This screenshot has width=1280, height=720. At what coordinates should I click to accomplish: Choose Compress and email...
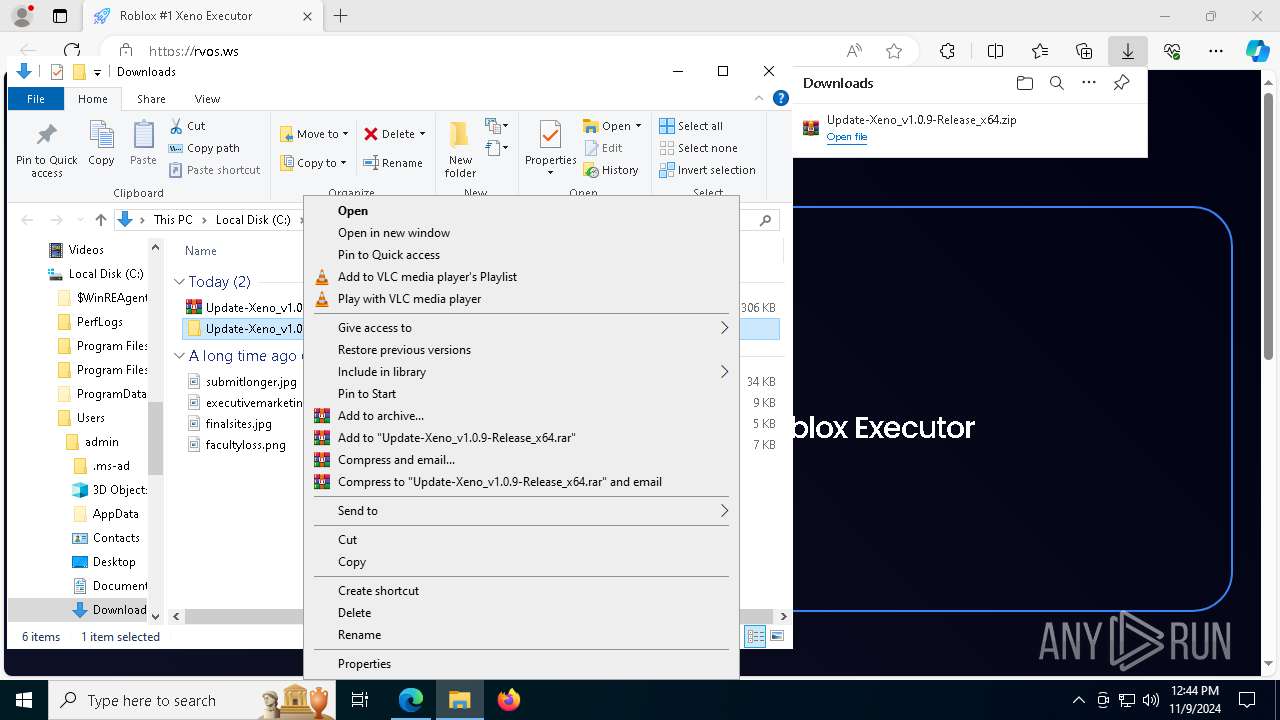click(x=521, y=460)
